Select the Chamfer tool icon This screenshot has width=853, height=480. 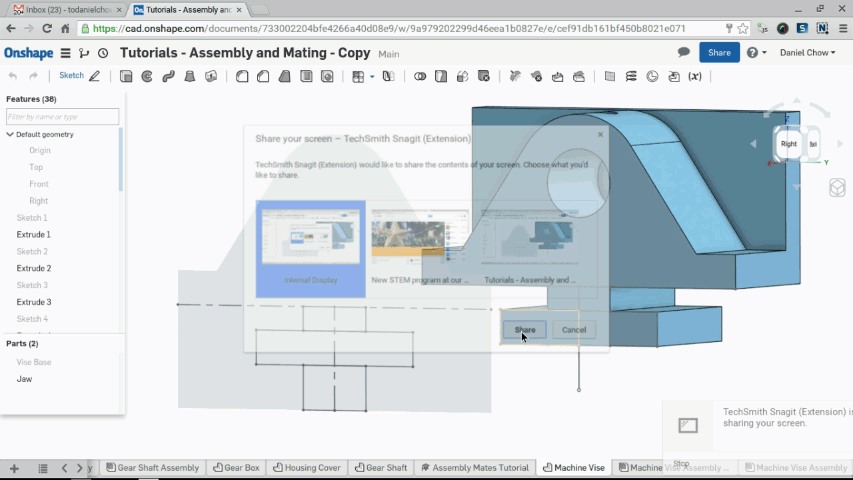click(263, 76)
